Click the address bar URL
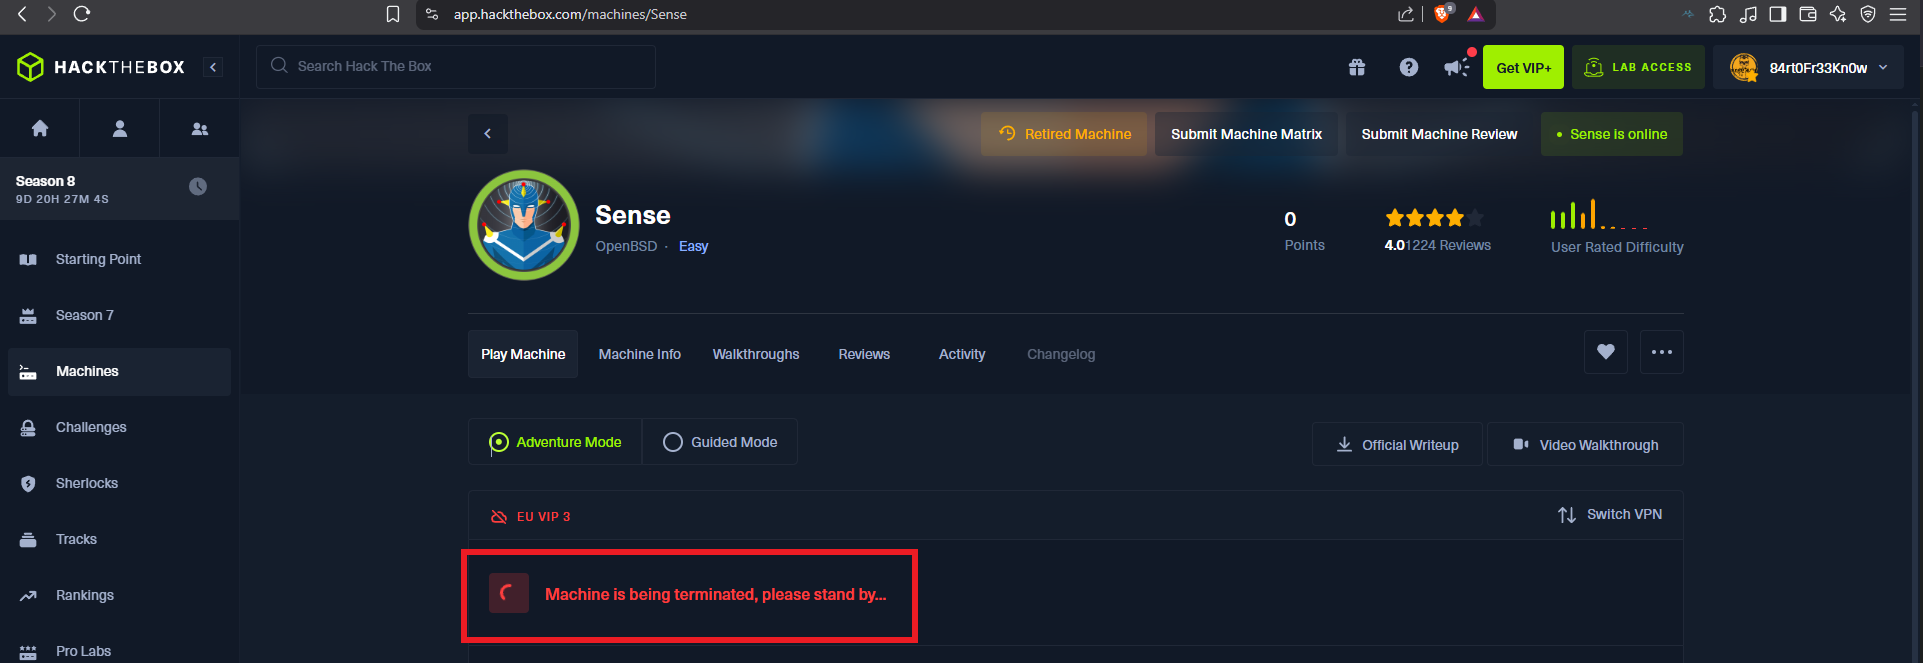Screen dimensions: 1923x663 point(570,14)
